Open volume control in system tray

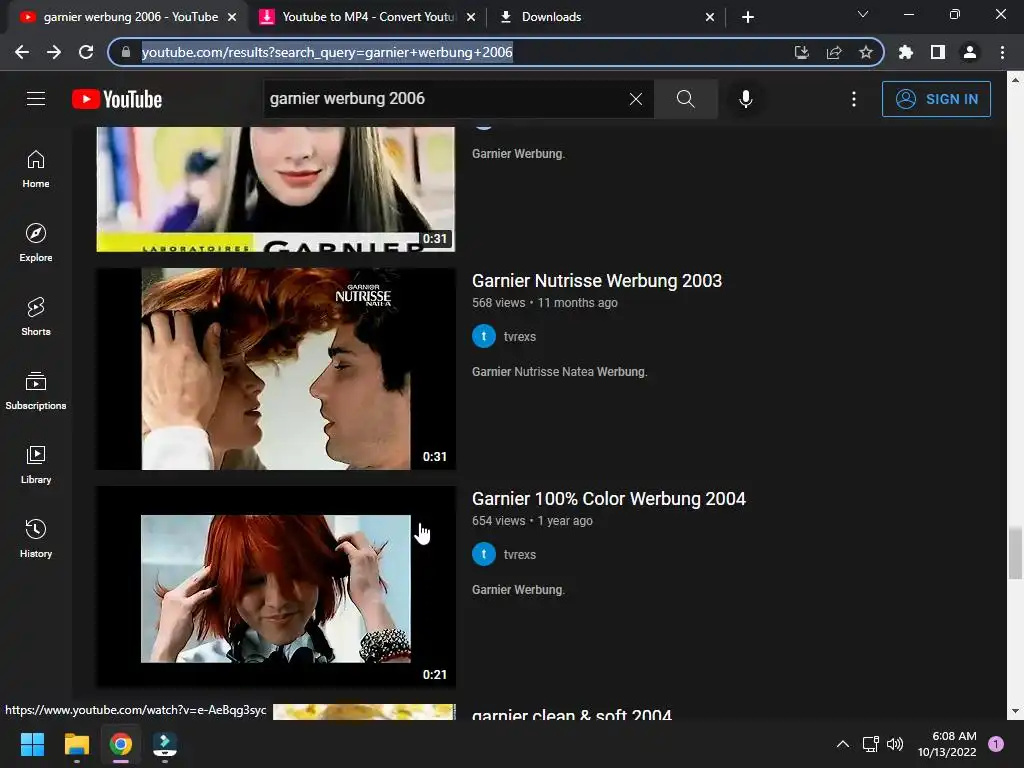pyautogui.click(x=895, y=744)
